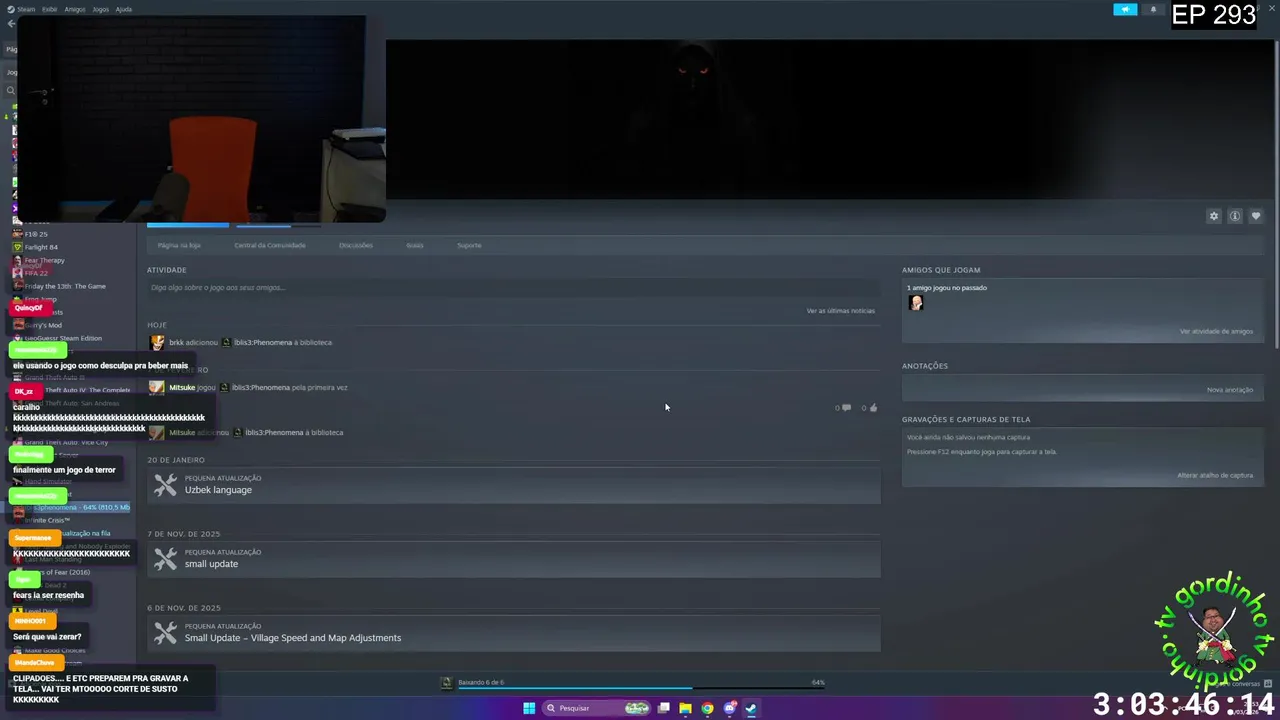Open Google Chrome from the taskbar
The image size is (1280, 720).
point(707,708)
